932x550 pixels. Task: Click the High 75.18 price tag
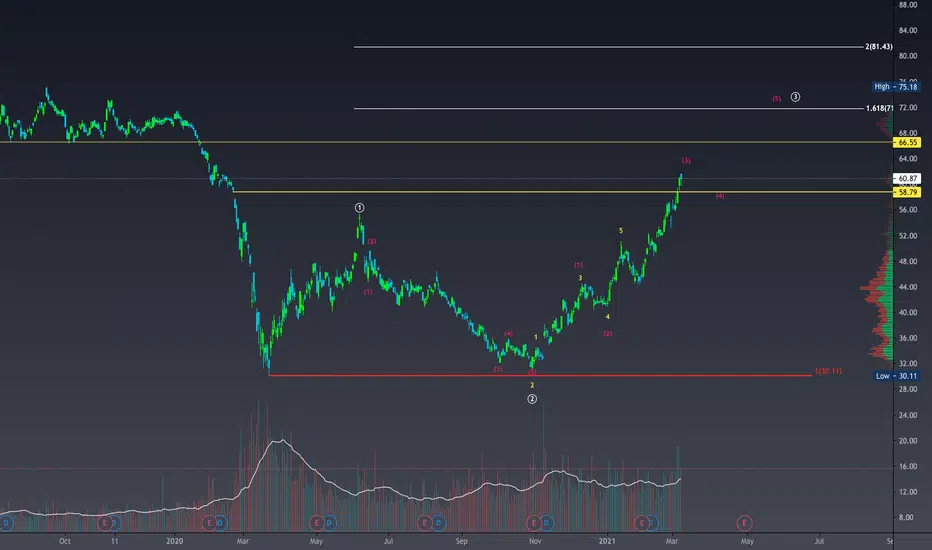coord(896,87)
